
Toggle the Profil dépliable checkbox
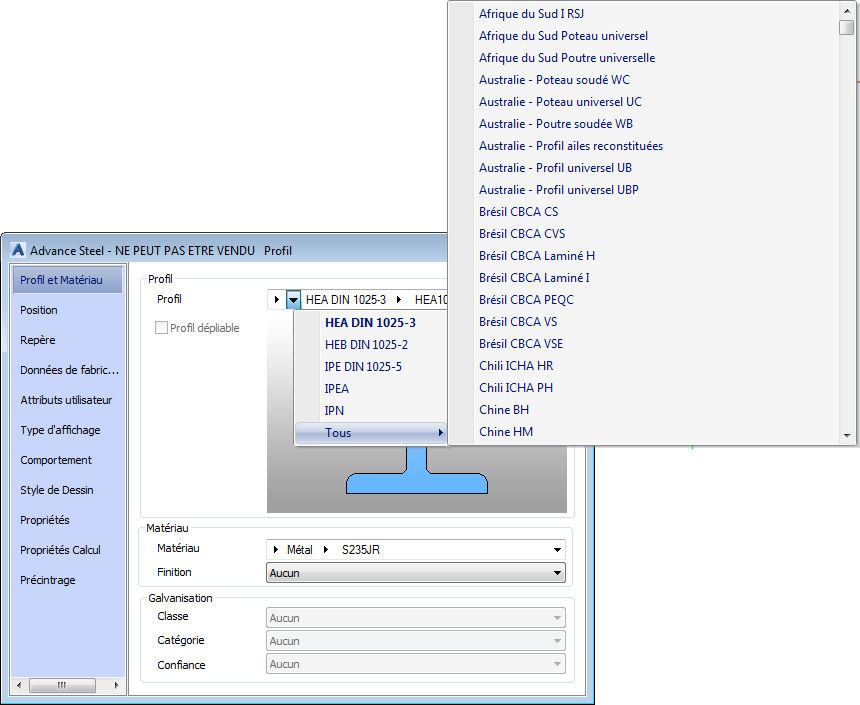[x=161, y=328]
